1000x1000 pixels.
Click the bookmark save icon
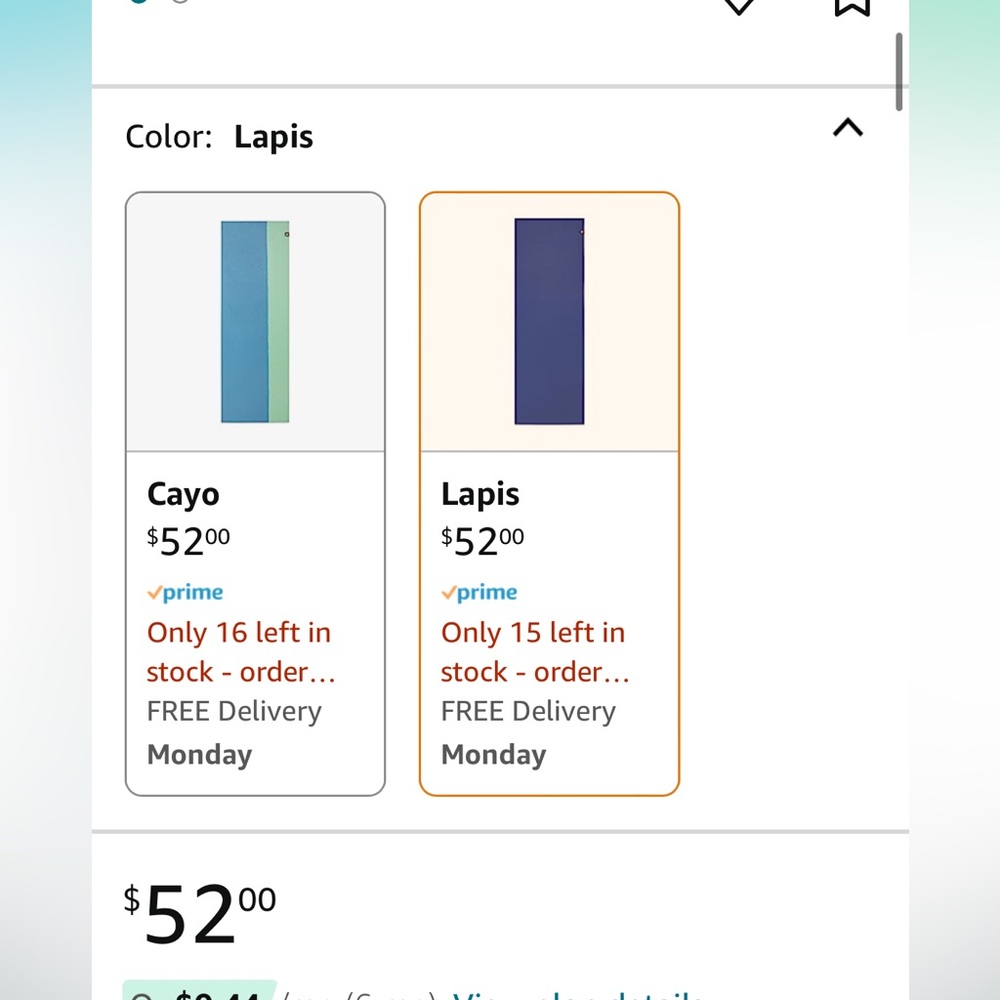click(x=852, y=5)
